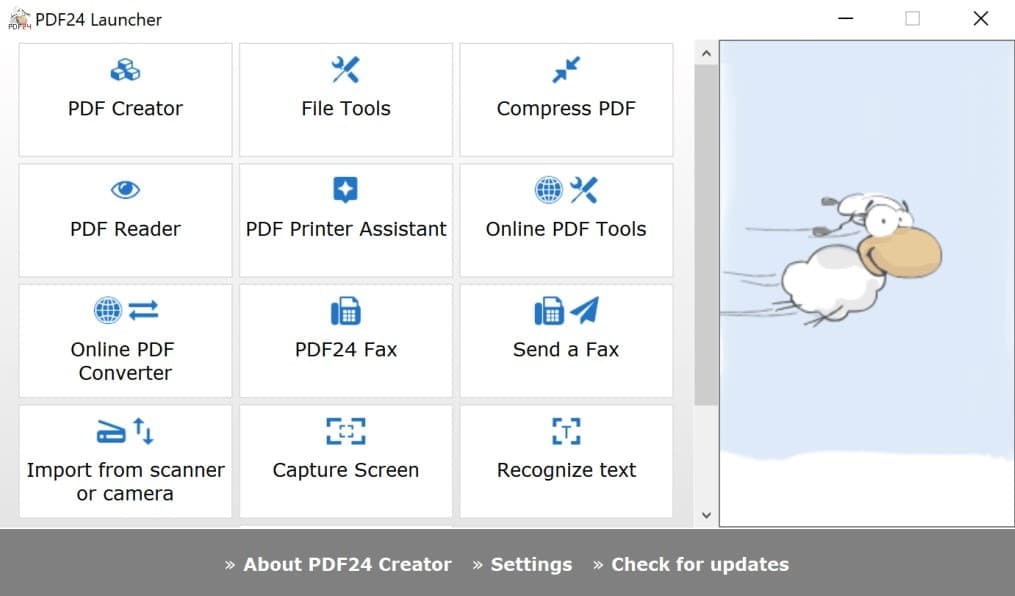Start the Capture Screen tool
The height and width of the screenshot is (596, 1015).
(x=346, y=461)
